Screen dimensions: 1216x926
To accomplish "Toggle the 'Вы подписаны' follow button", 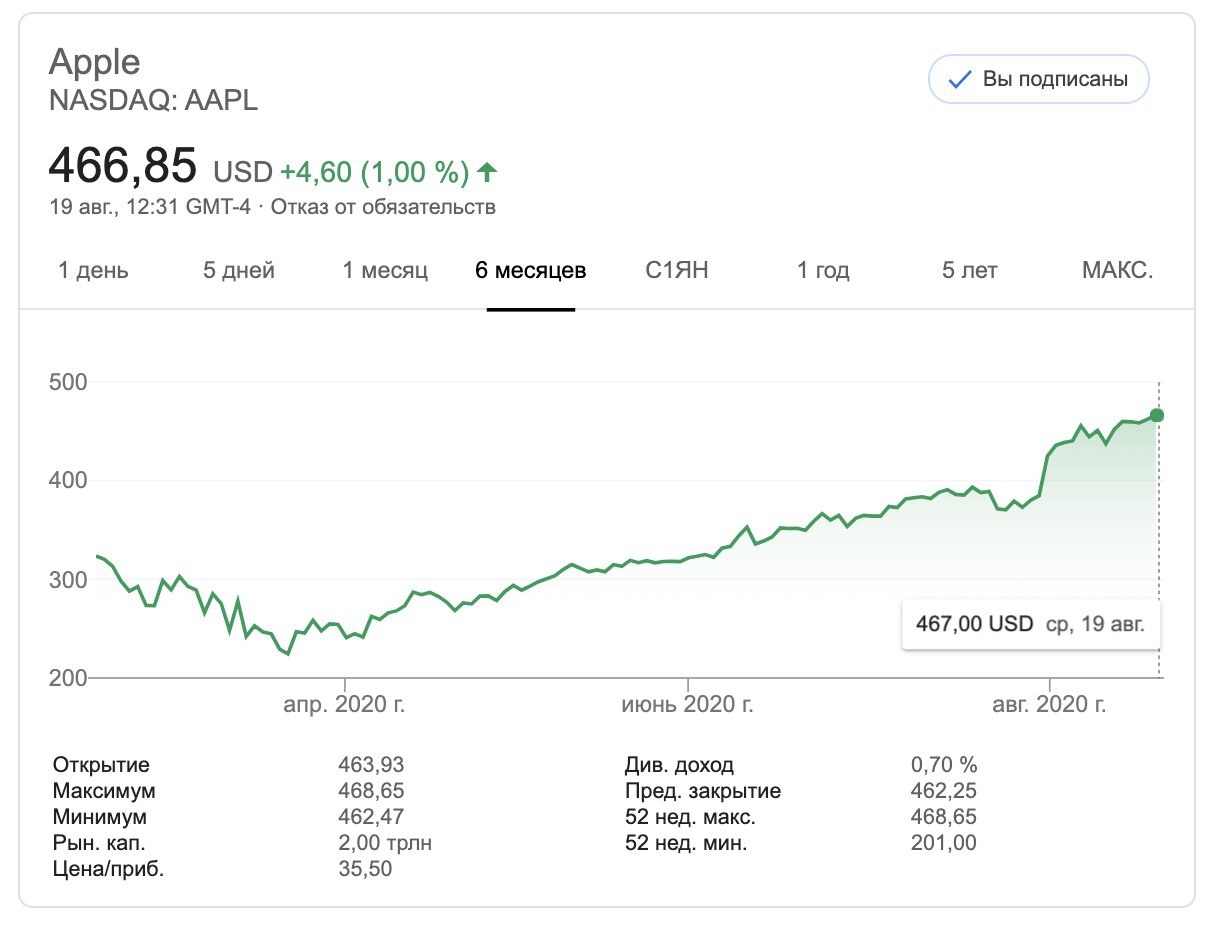I will [1038, 80].
